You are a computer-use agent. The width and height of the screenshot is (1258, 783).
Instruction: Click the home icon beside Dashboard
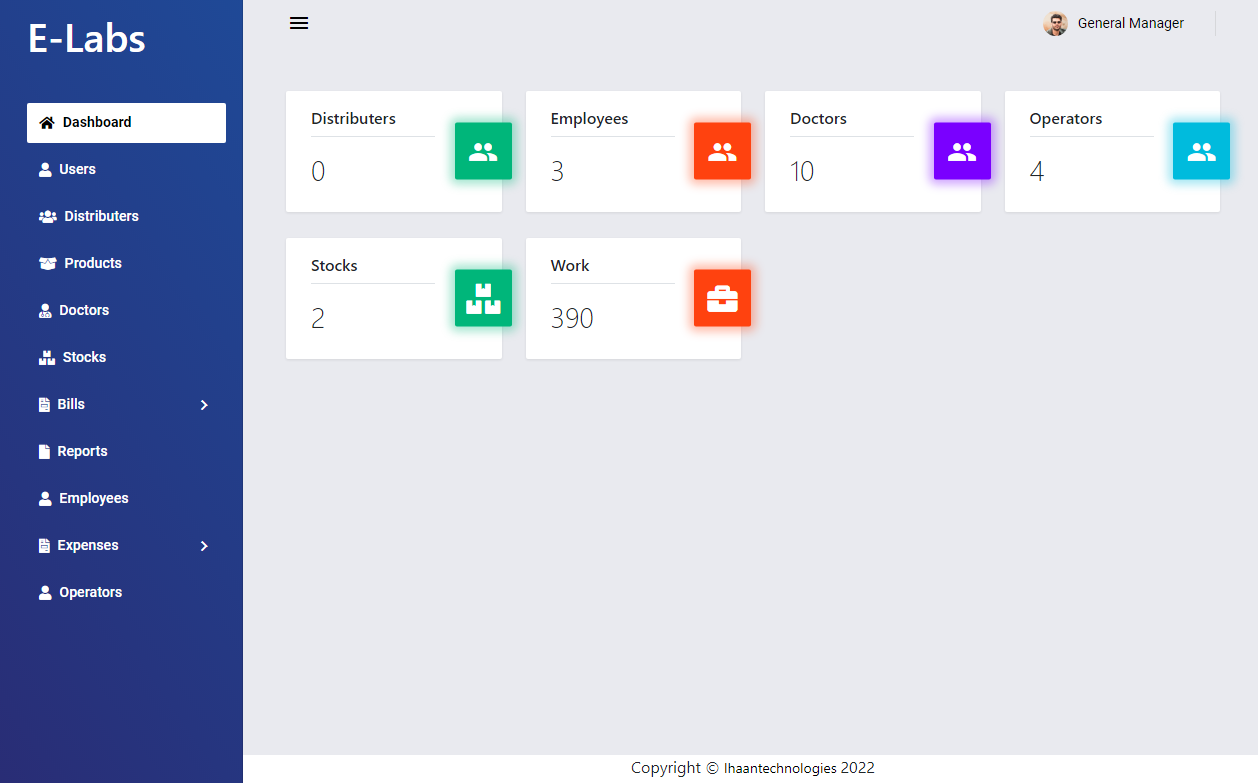point(47,122)
